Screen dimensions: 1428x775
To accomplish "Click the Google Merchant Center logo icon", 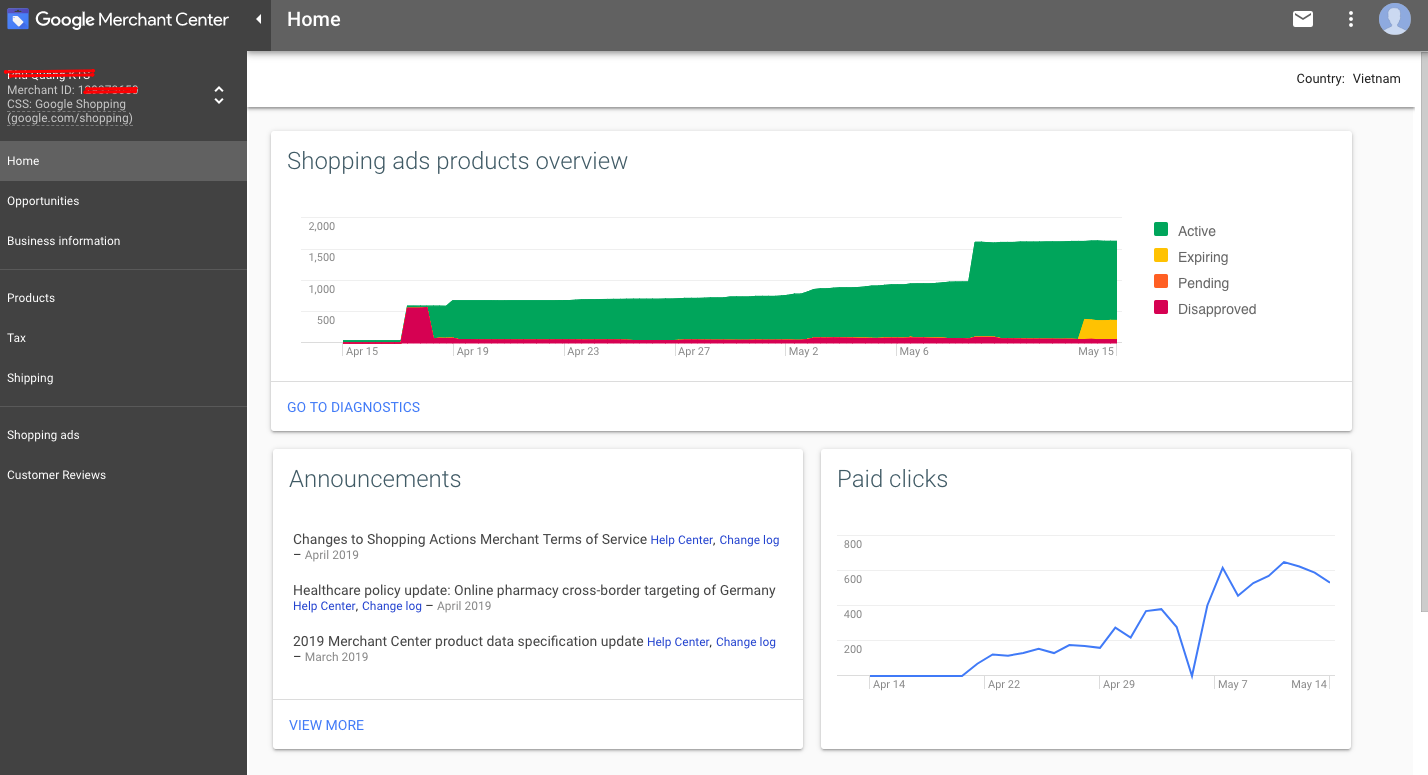I will [x=18, y=19].
